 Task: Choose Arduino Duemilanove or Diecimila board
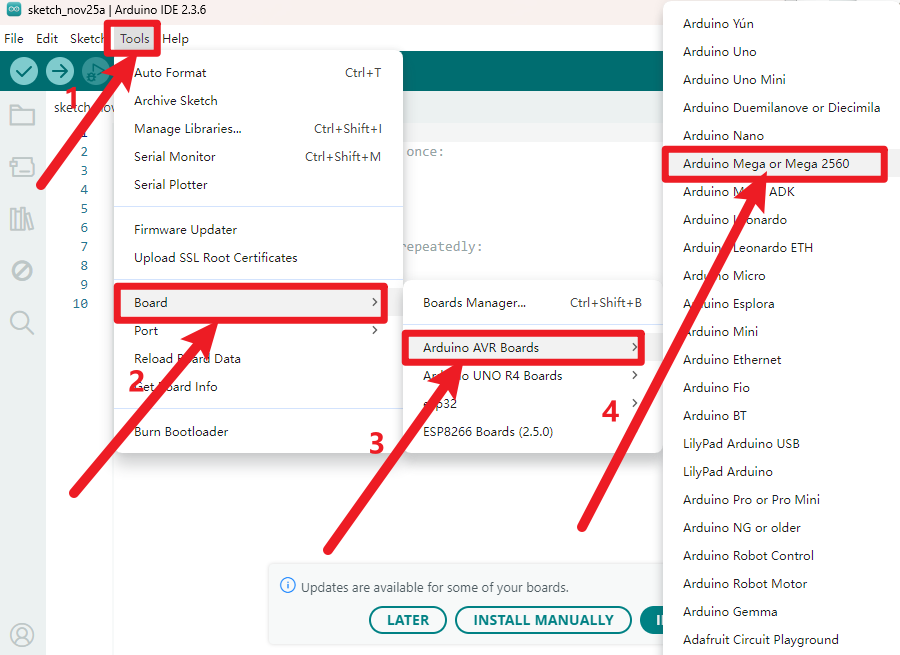click(x=781, y=108)
